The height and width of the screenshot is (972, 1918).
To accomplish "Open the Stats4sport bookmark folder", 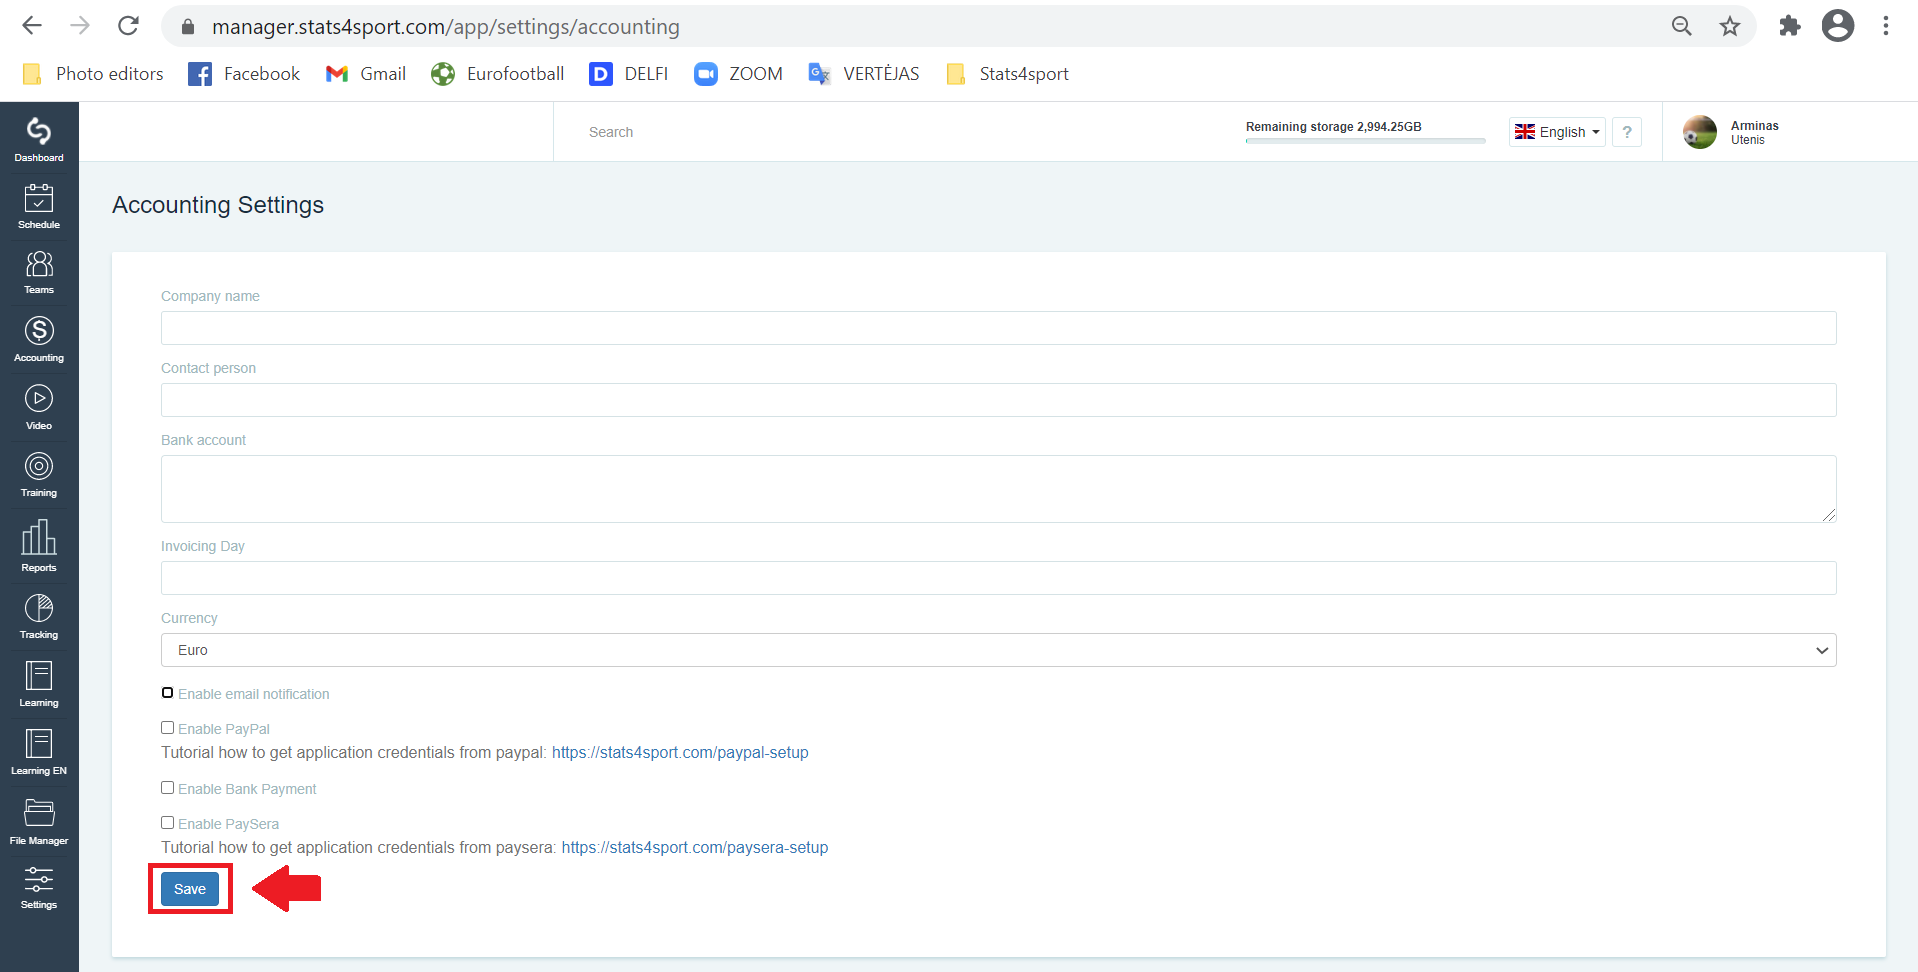I will (1007, 74).
